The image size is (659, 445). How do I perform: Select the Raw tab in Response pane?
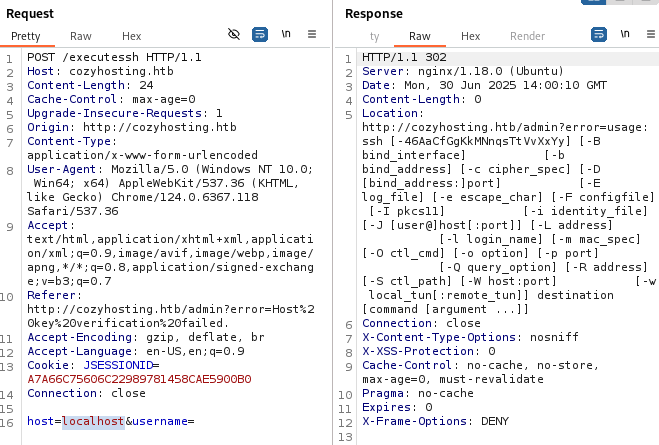[x=419, y=36]
